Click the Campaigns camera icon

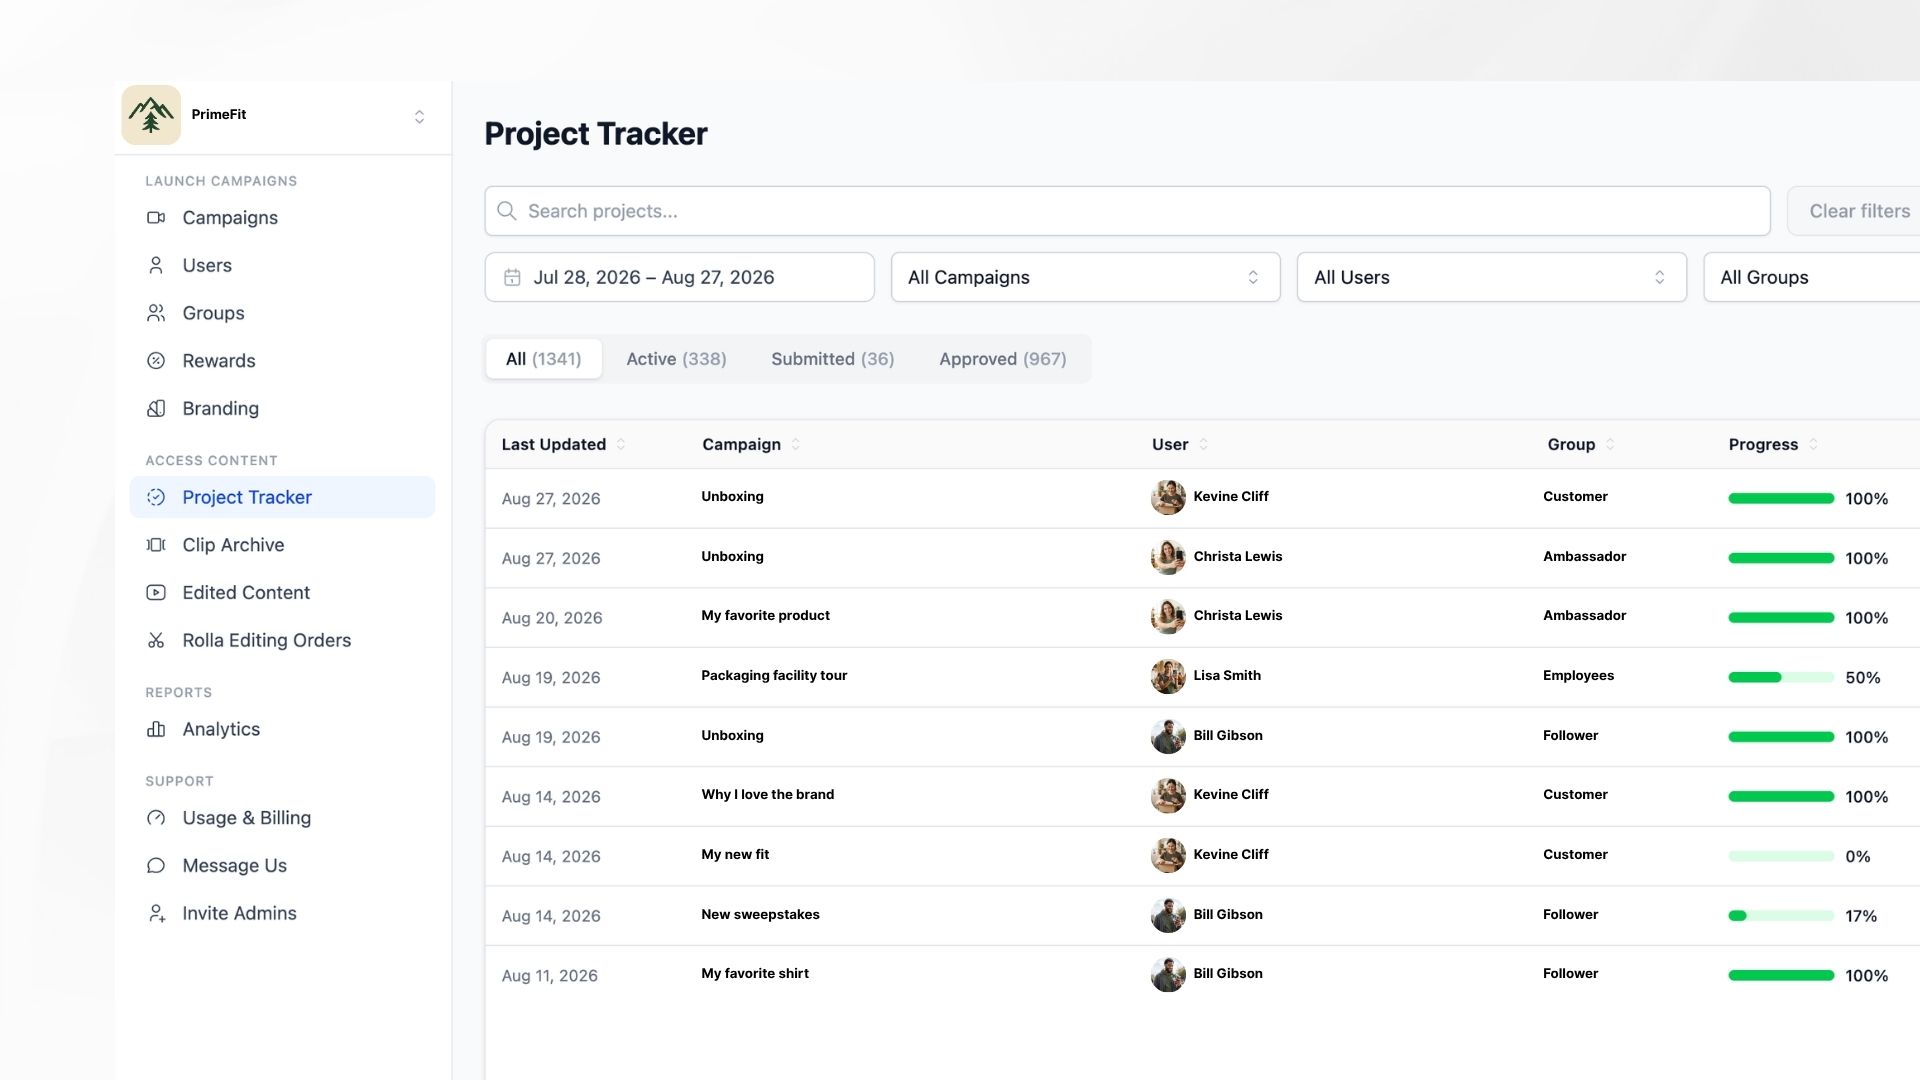[x=156, y=217]
